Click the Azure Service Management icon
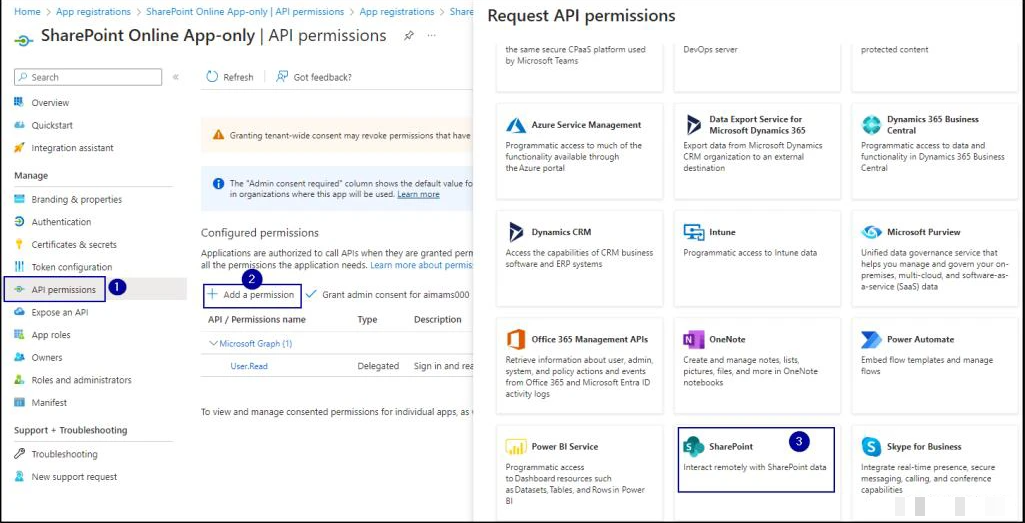The width and height of the screenshot is (1025, 523). [x=516, y=125]
